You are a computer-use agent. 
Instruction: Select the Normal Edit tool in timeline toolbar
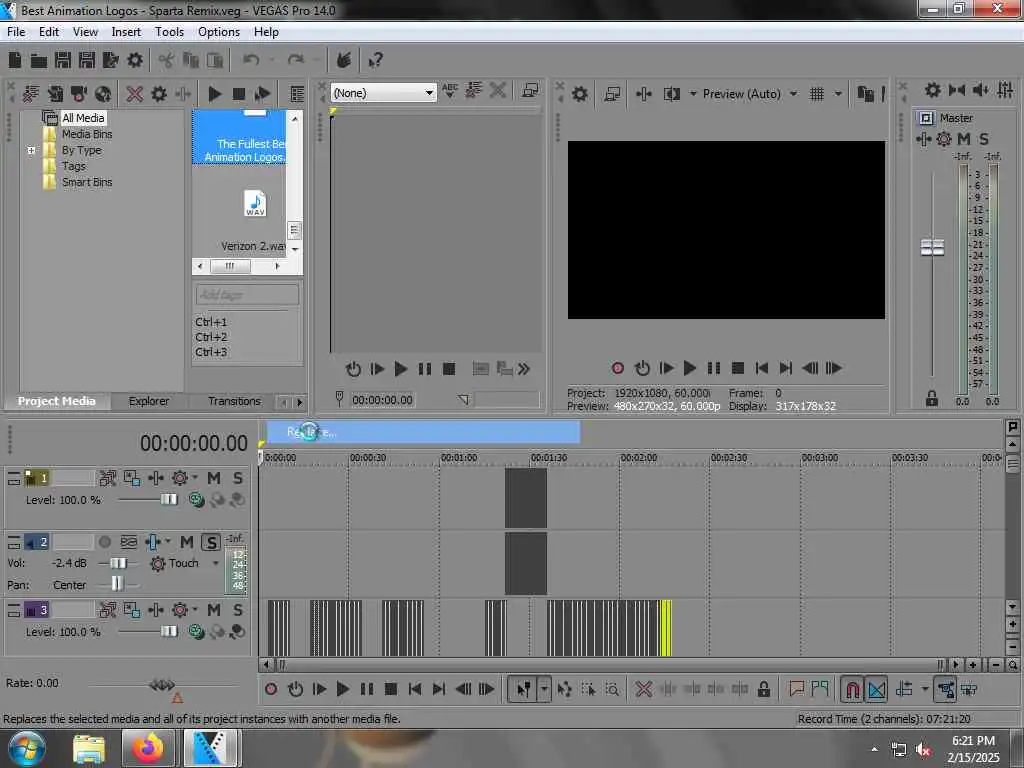pyautogui.click(x=524, y=690)
